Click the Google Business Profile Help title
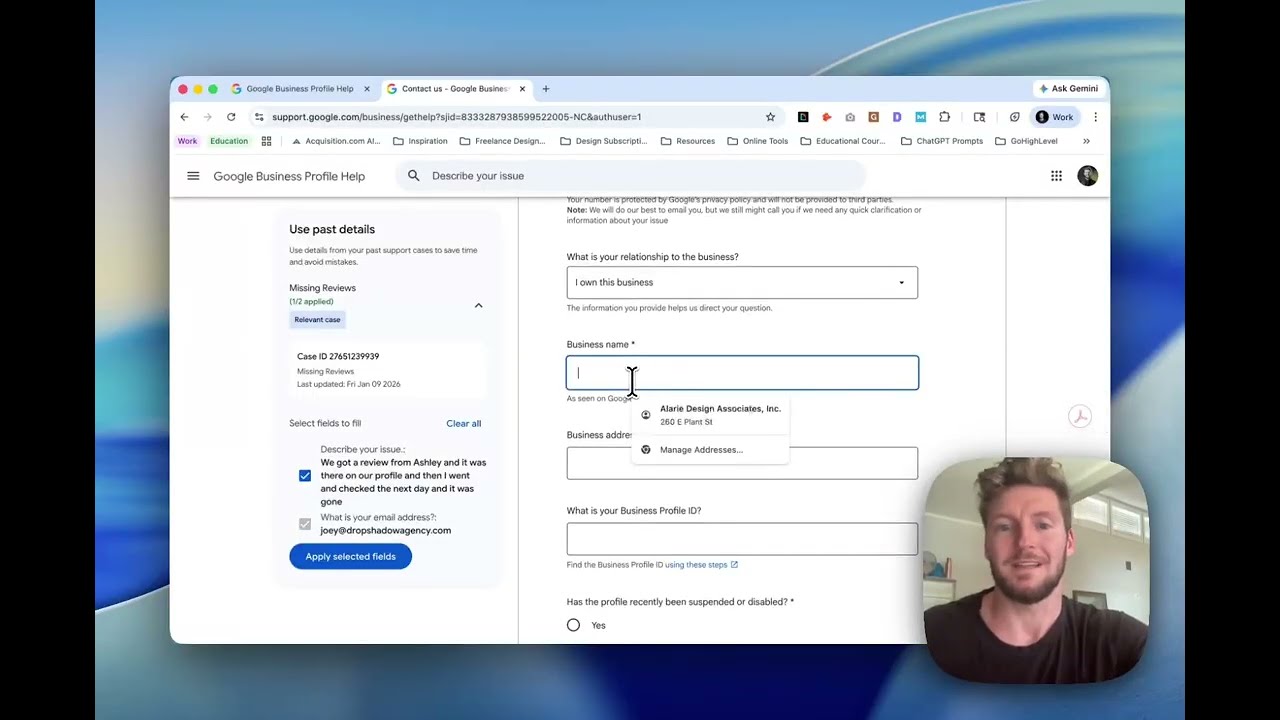Screen dimensions: 1280x720 tap(289, 176)
